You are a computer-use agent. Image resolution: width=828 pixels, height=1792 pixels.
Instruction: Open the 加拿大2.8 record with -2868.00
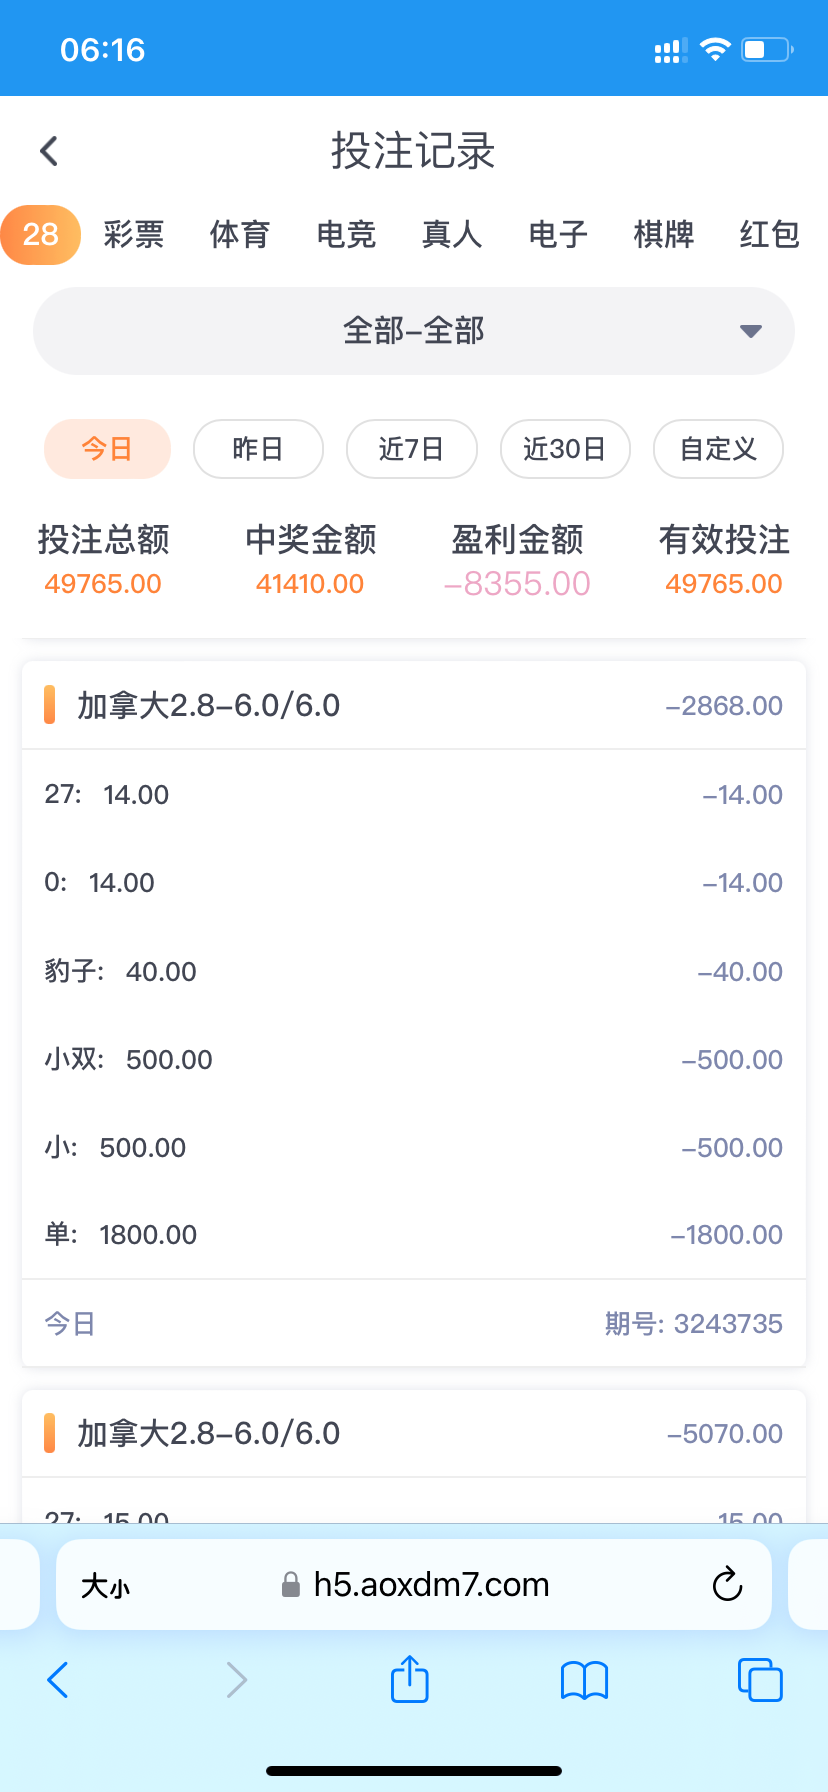pos(413,706)
